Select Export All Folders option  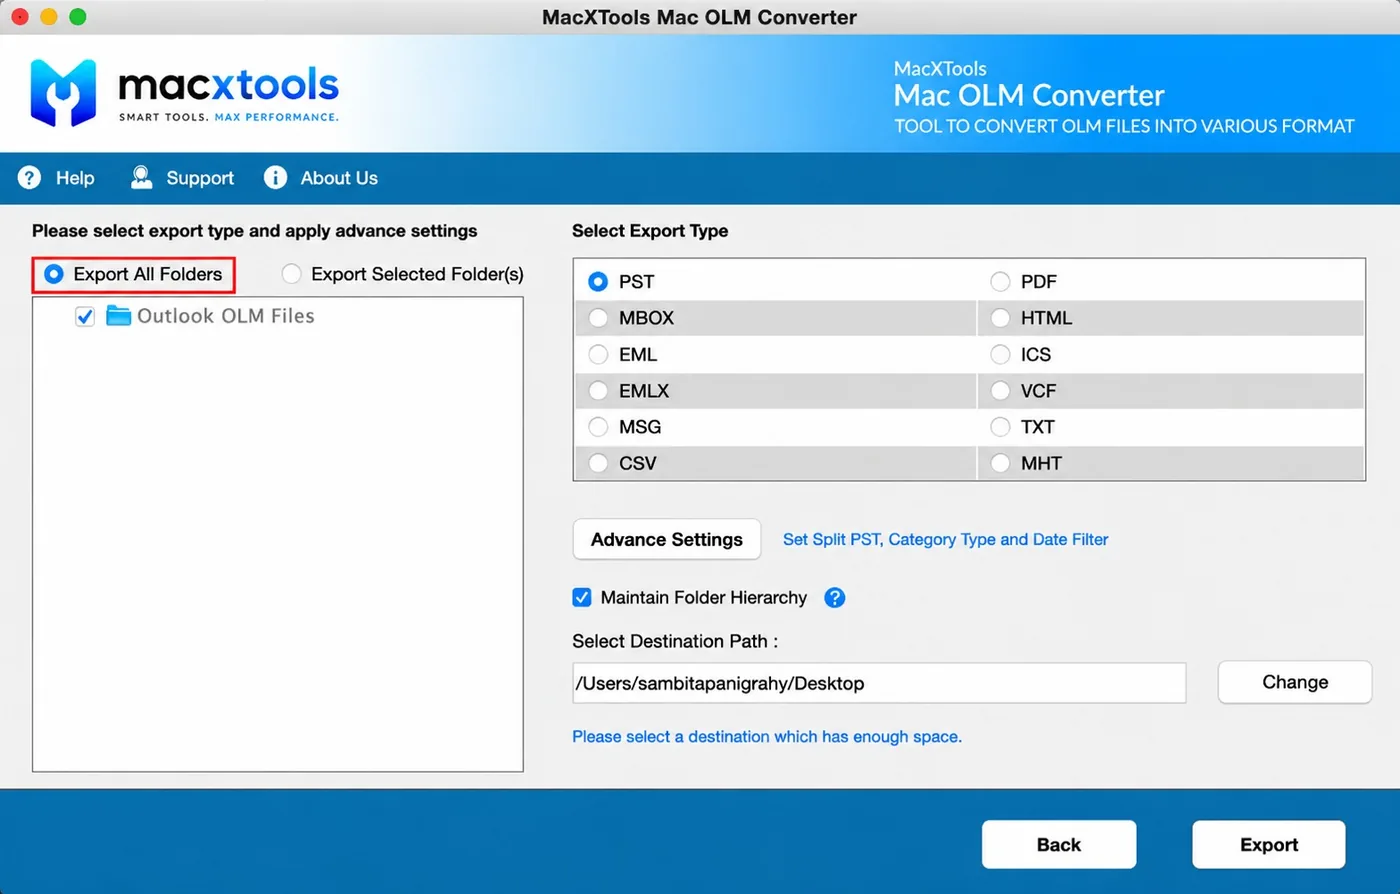coord(54,274)
